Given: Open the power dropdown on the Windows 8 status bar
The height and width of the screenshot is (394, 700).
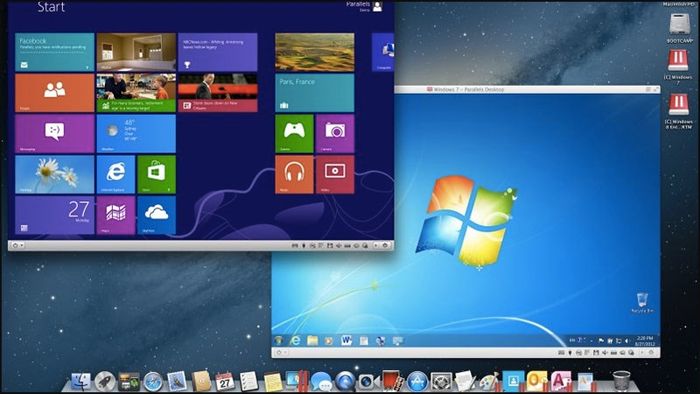Looking at the screenshot, I should pyautogui.click(x=17, y=245).
